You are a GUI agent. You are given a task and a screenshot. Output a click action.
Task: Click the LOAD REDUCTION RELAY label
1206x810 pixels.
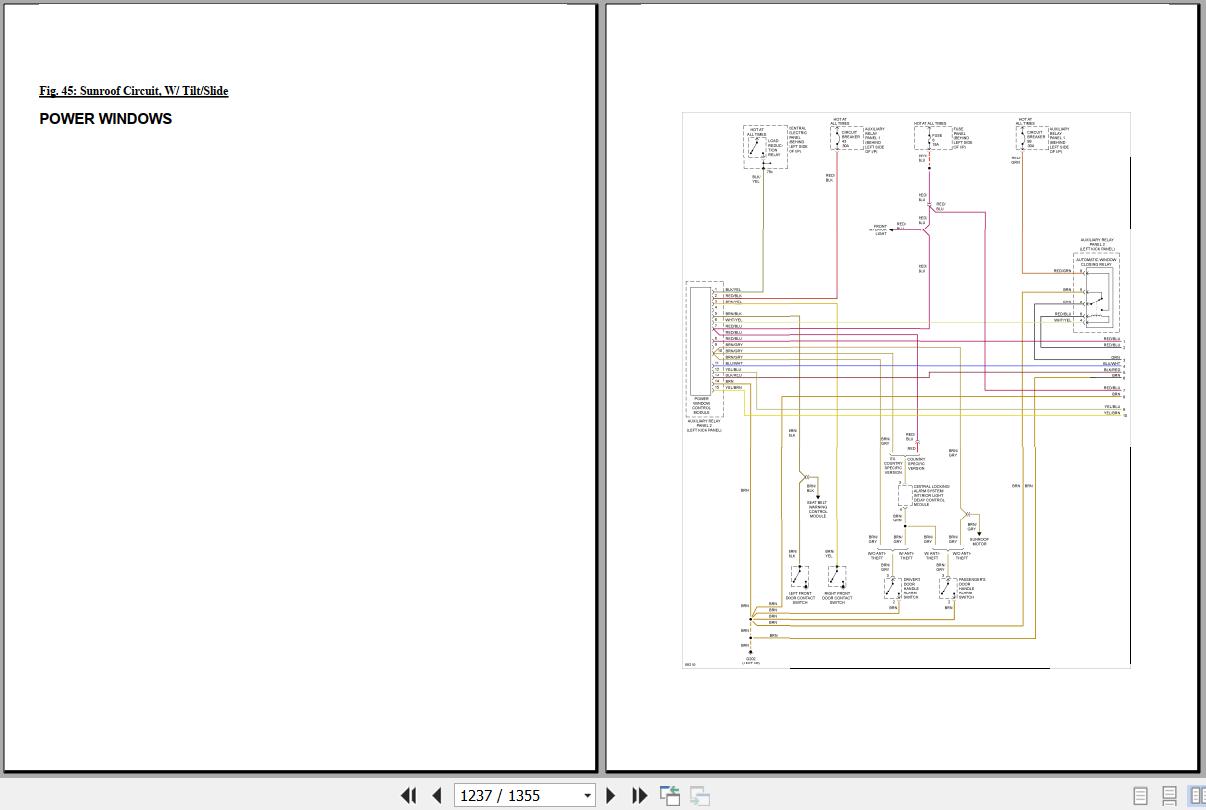click(x=773, y=147)
